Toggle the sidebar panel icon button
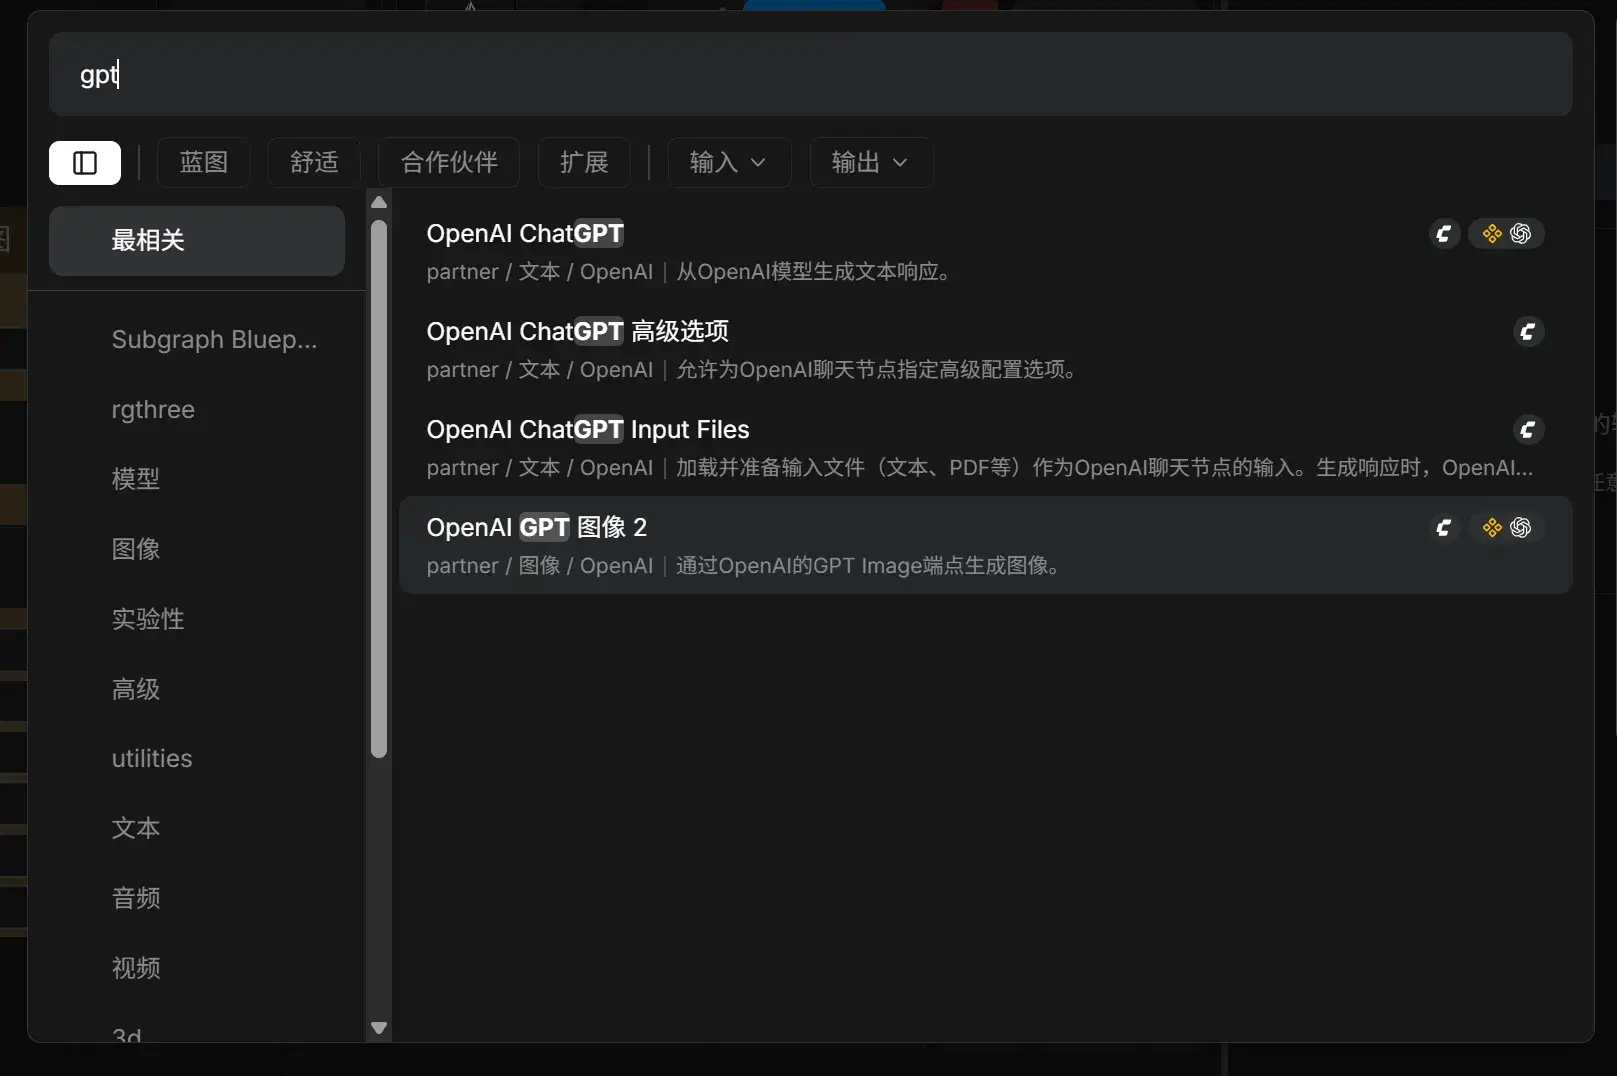1617x1076 pixels. coord(85,162)
